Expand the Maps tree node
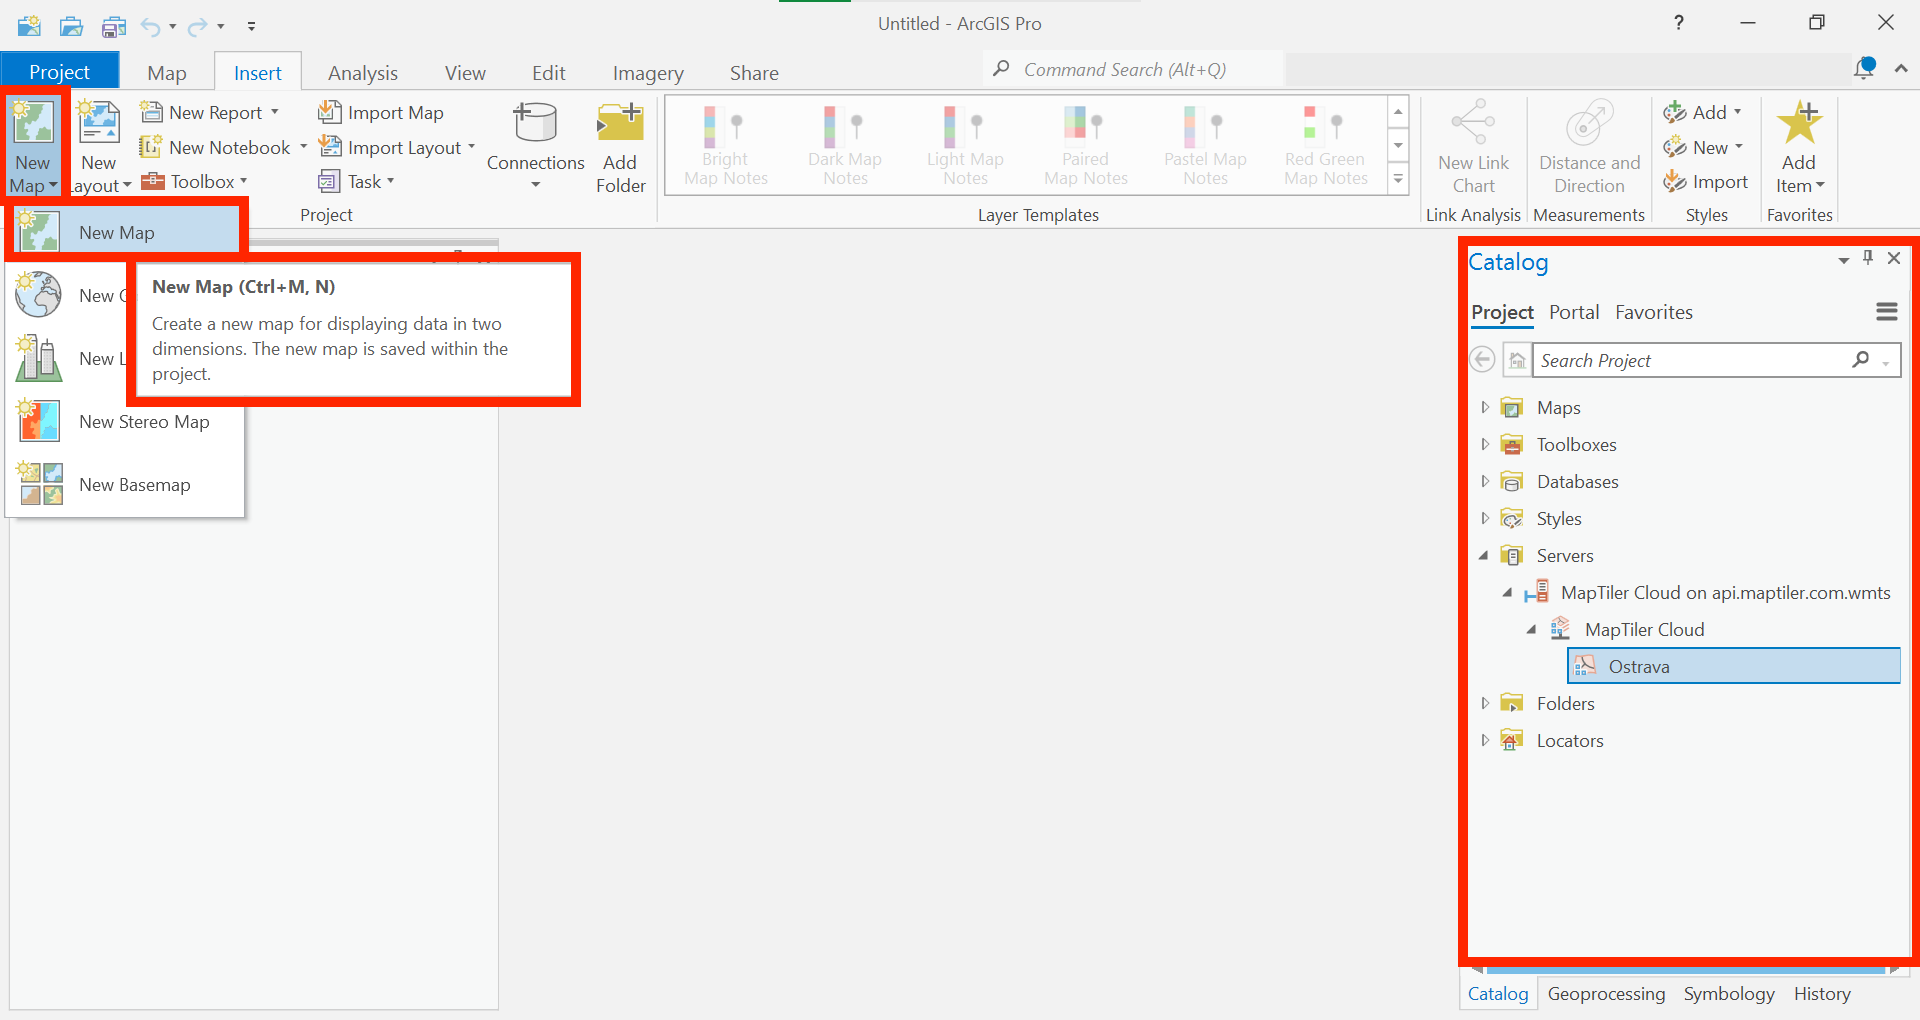Viewport: 1920px width, 1020px height. [1485, 408]
